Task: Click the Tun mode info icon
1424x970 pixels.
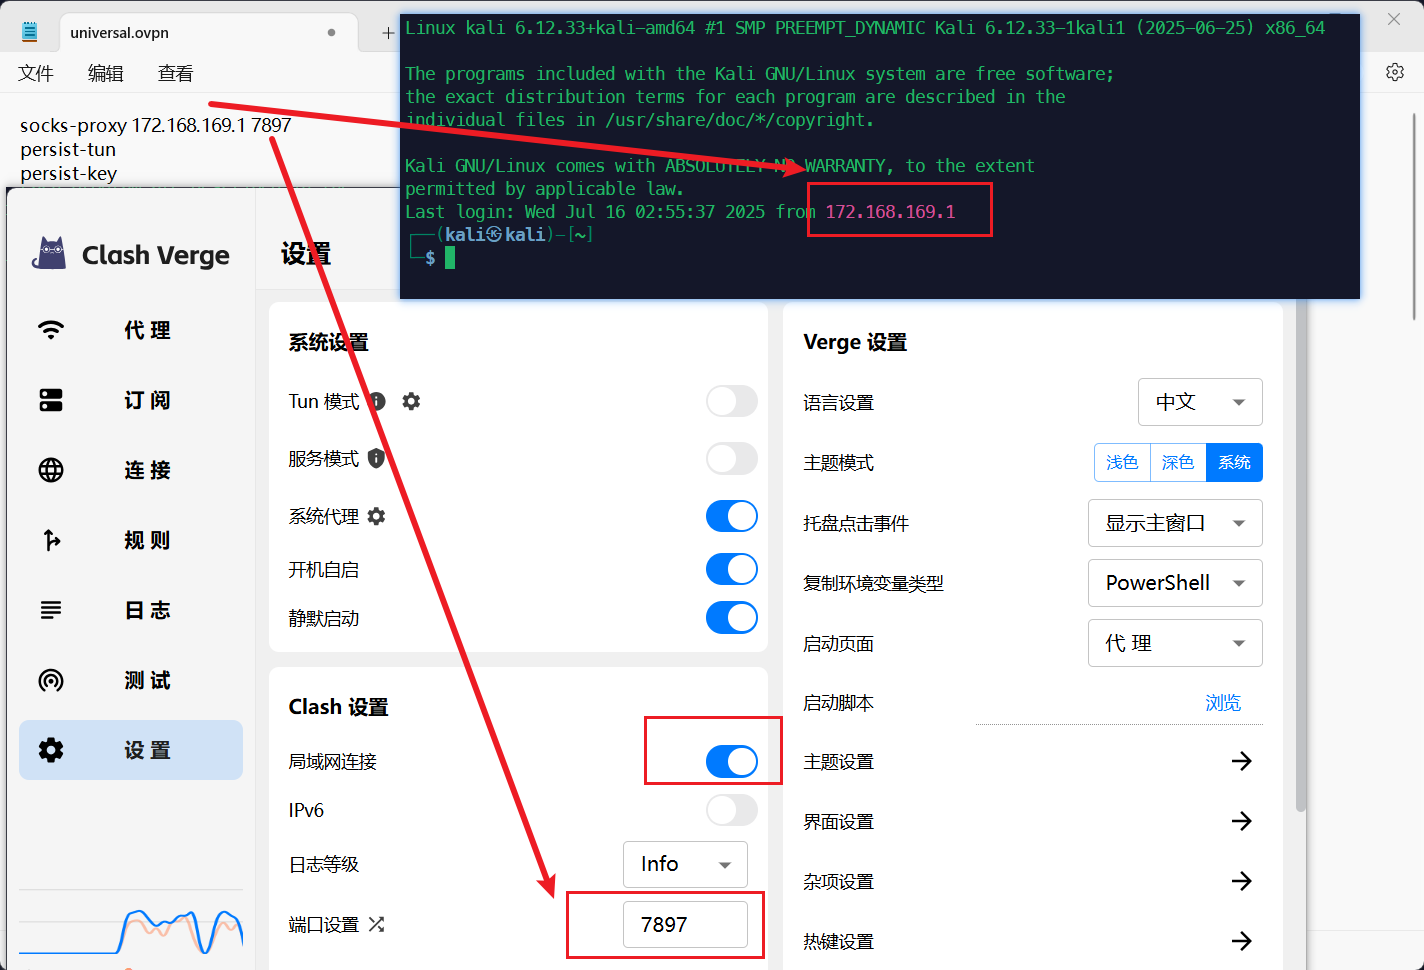Action: pos(378,401)
